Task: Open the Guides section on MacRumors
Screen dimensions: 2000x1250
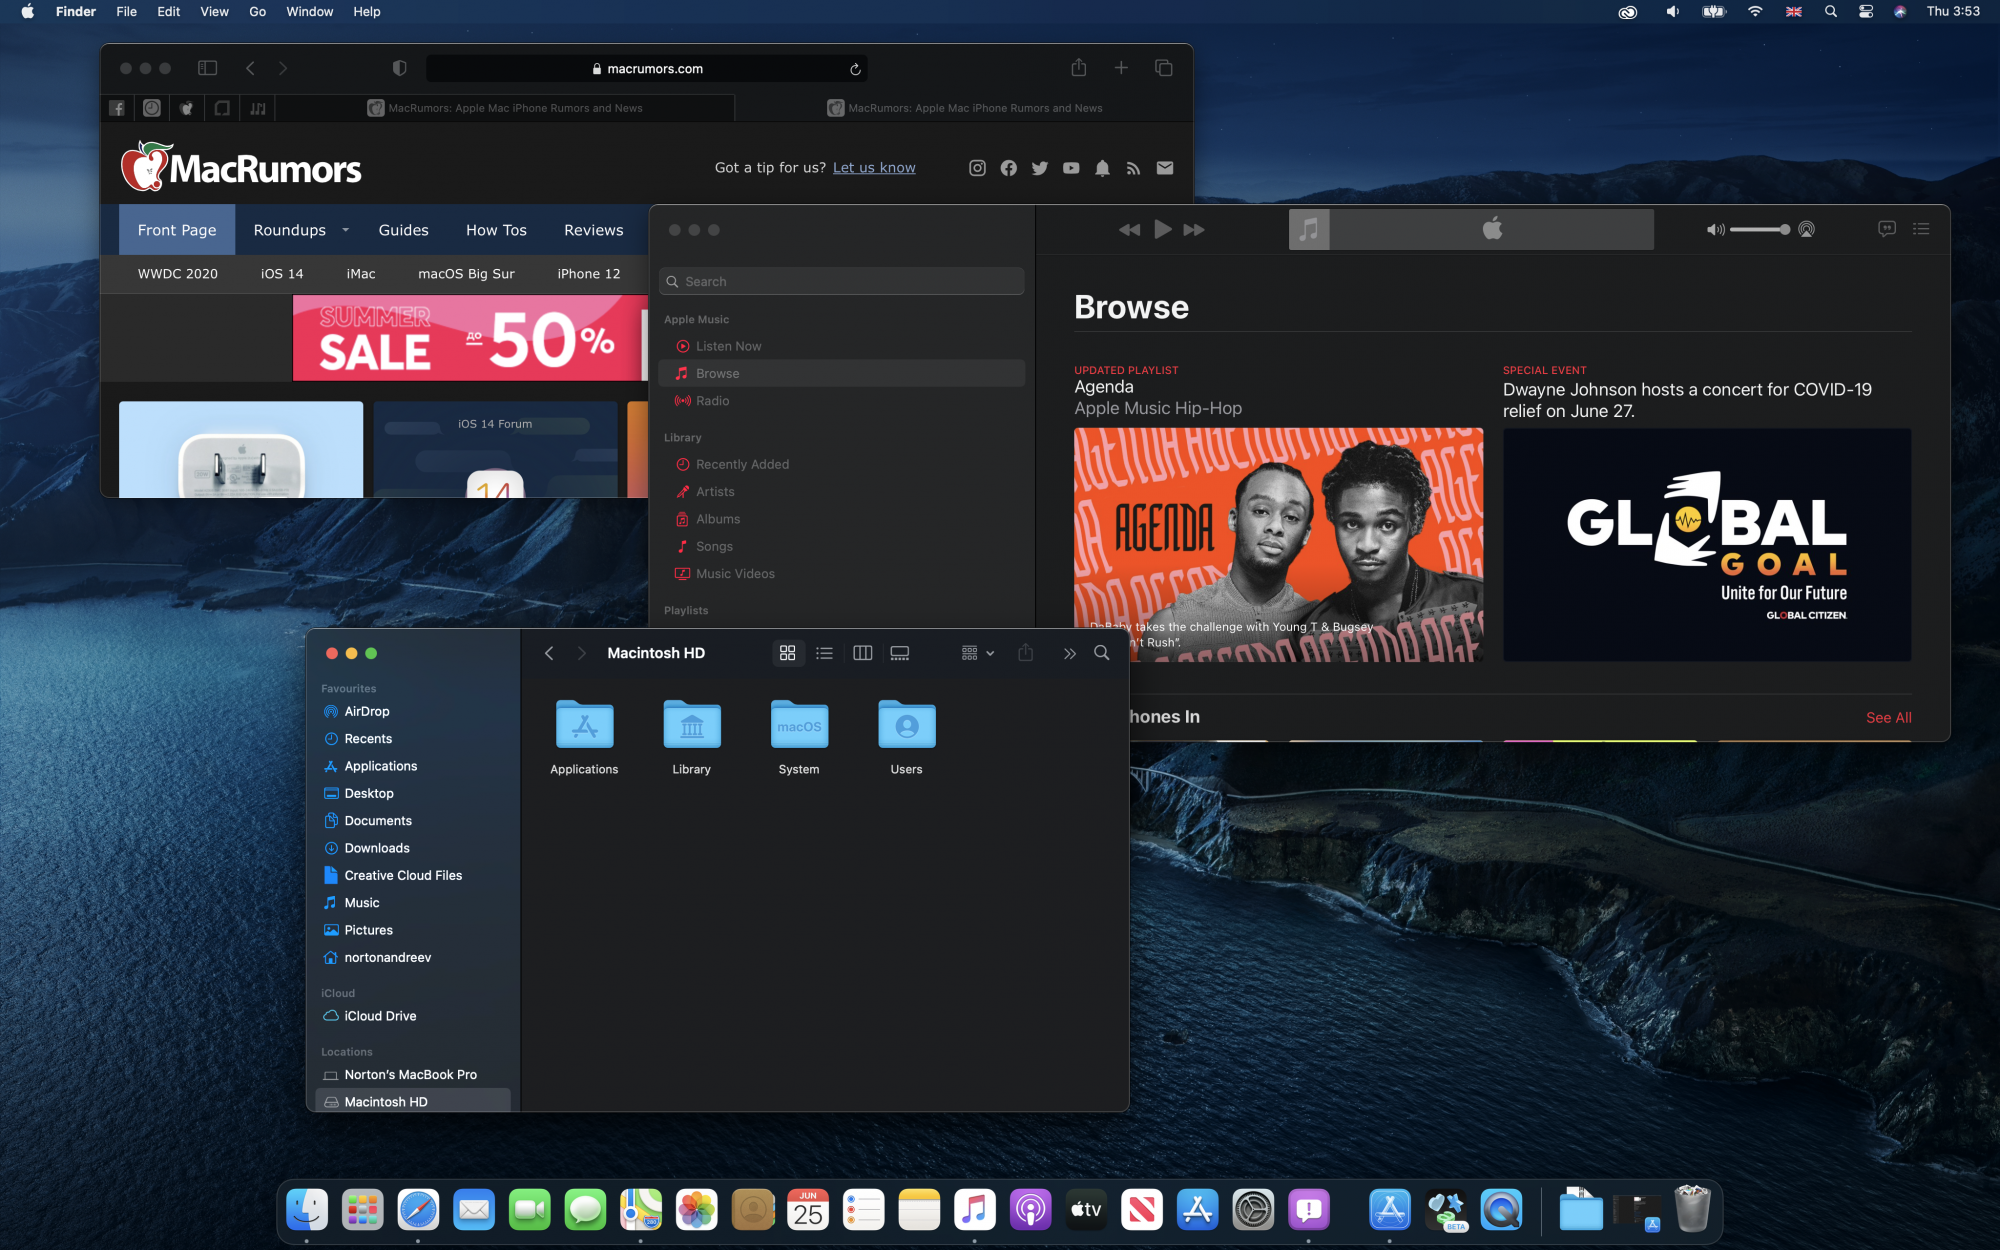Action: [x=403, y=230]
